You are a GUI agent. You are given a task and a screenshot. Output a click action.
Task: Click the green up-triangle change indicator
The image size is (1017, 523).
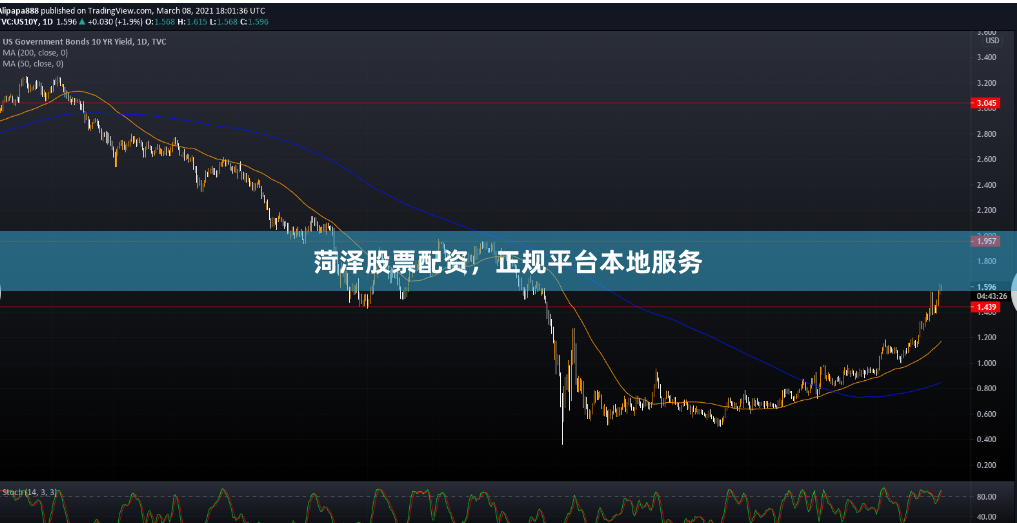(83, 21)
